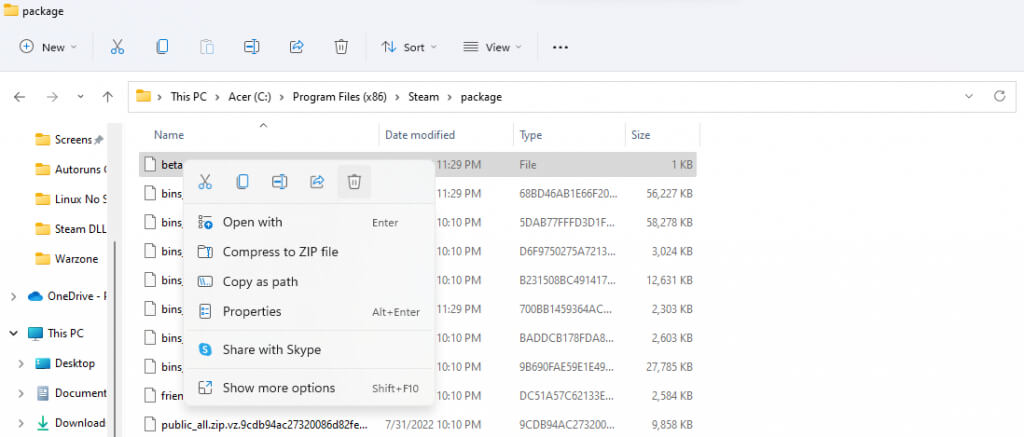Open the Autoruns folder in sidebar

69,169
